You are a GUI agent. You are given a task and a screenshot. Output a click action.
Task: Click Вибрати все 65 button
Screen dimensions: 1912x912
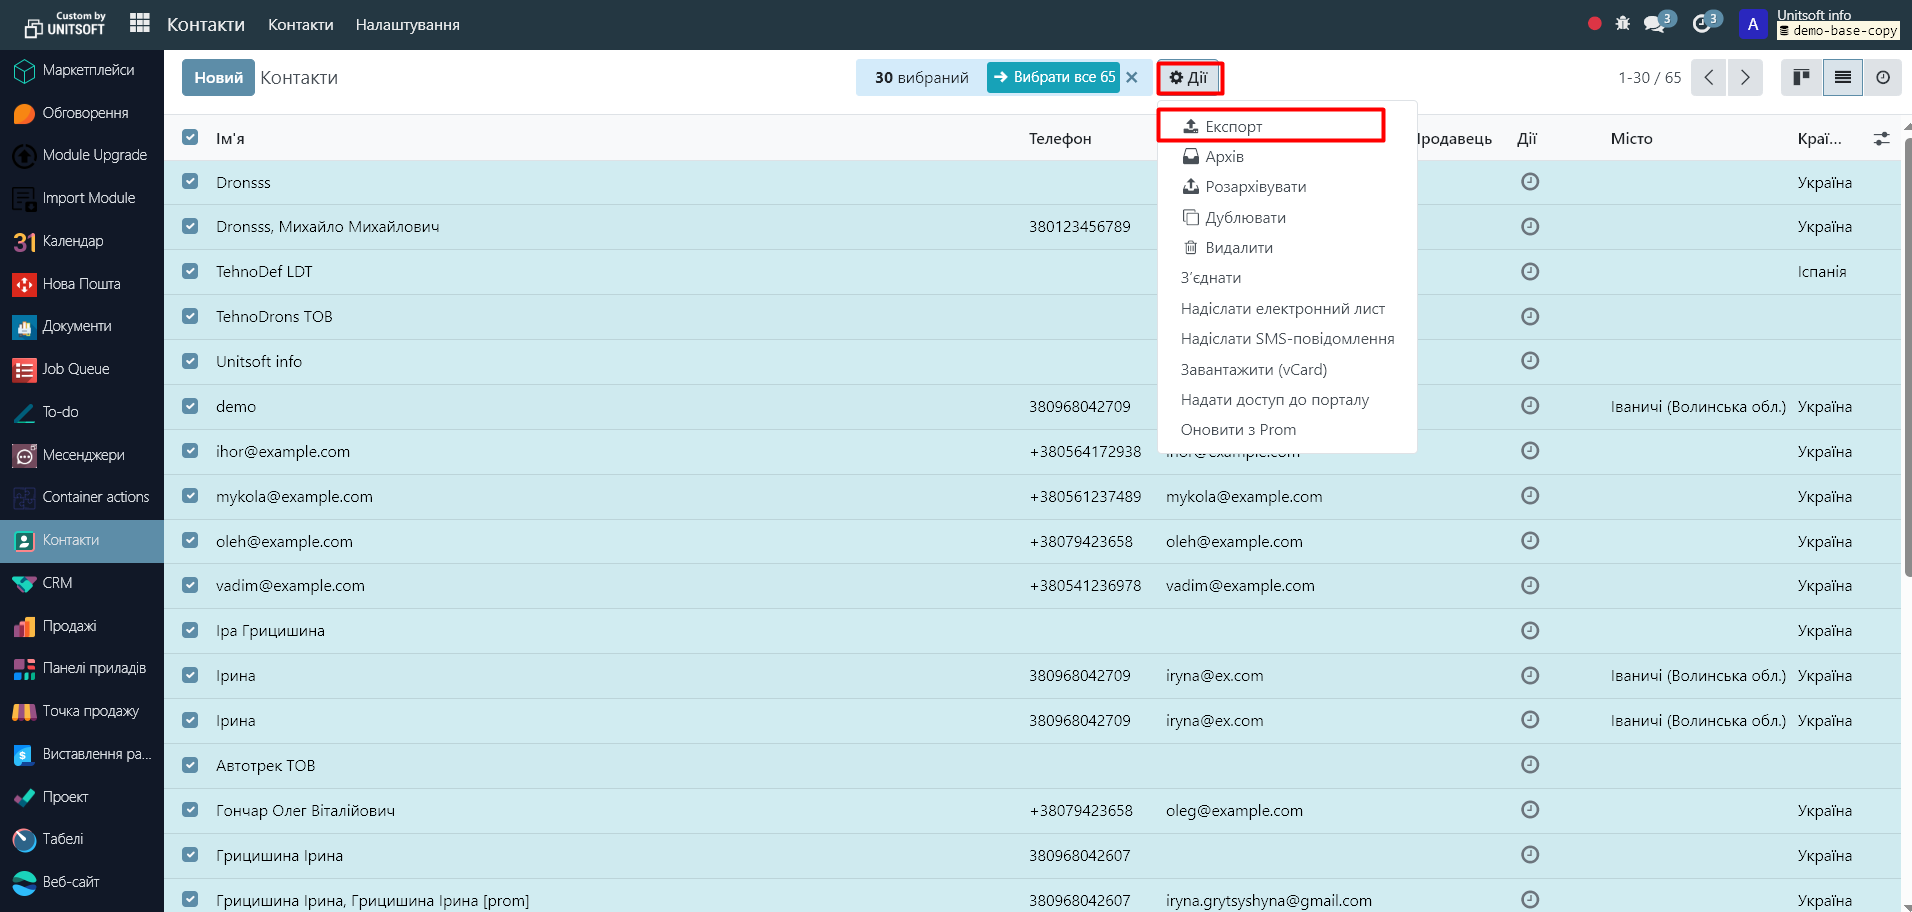coord(1054,77)
